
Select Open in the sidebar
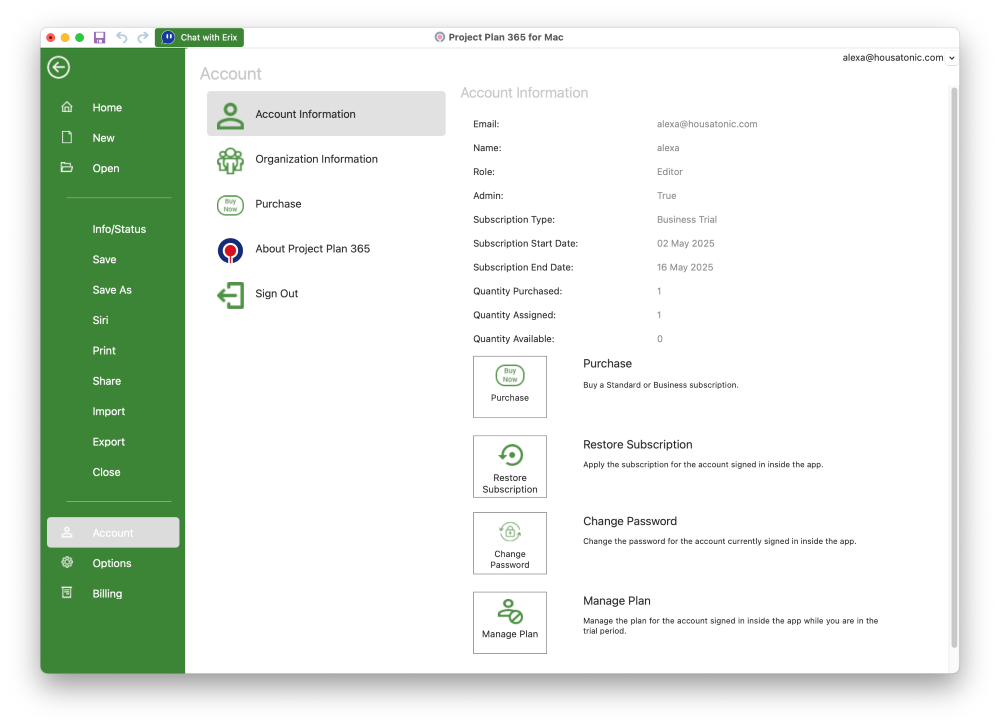[x=106, y=168]
